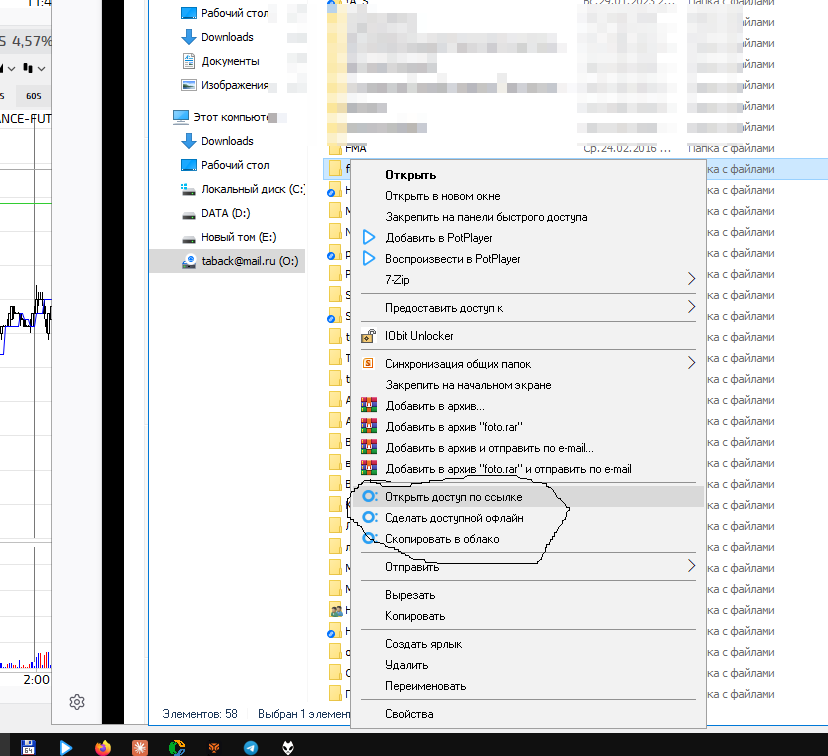Choose Переименовать in the context menu

click(x=528, y=686)
